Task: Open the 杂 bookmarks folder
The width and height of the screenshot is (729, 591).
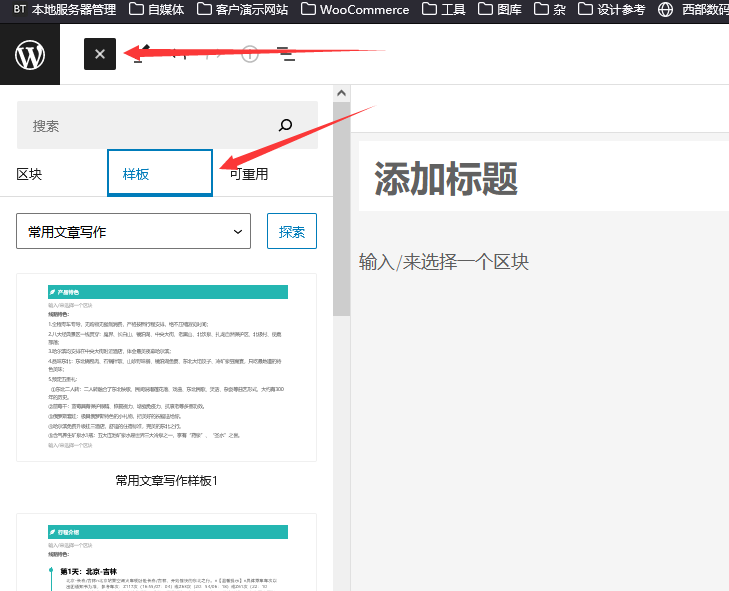Action: click(x=550, y=9)
